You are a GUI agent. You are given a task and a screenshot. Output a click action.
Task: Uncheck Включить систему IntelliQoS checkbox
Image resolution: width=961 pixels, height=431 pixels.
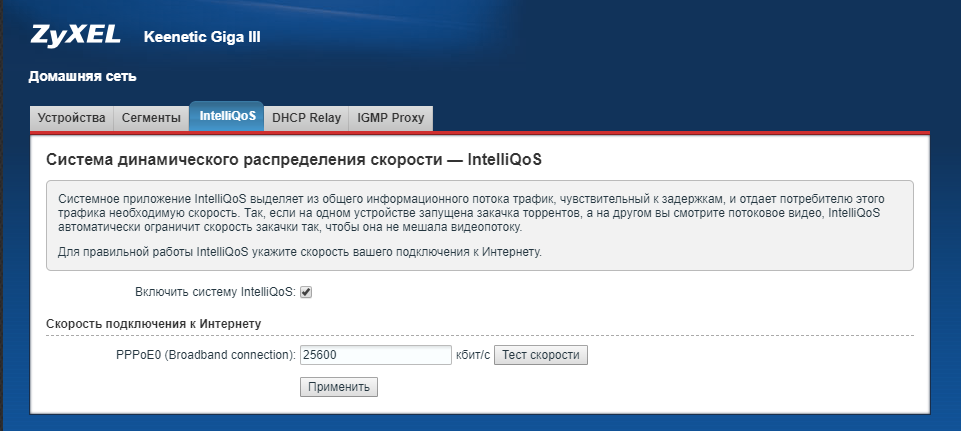click(306, 292)
